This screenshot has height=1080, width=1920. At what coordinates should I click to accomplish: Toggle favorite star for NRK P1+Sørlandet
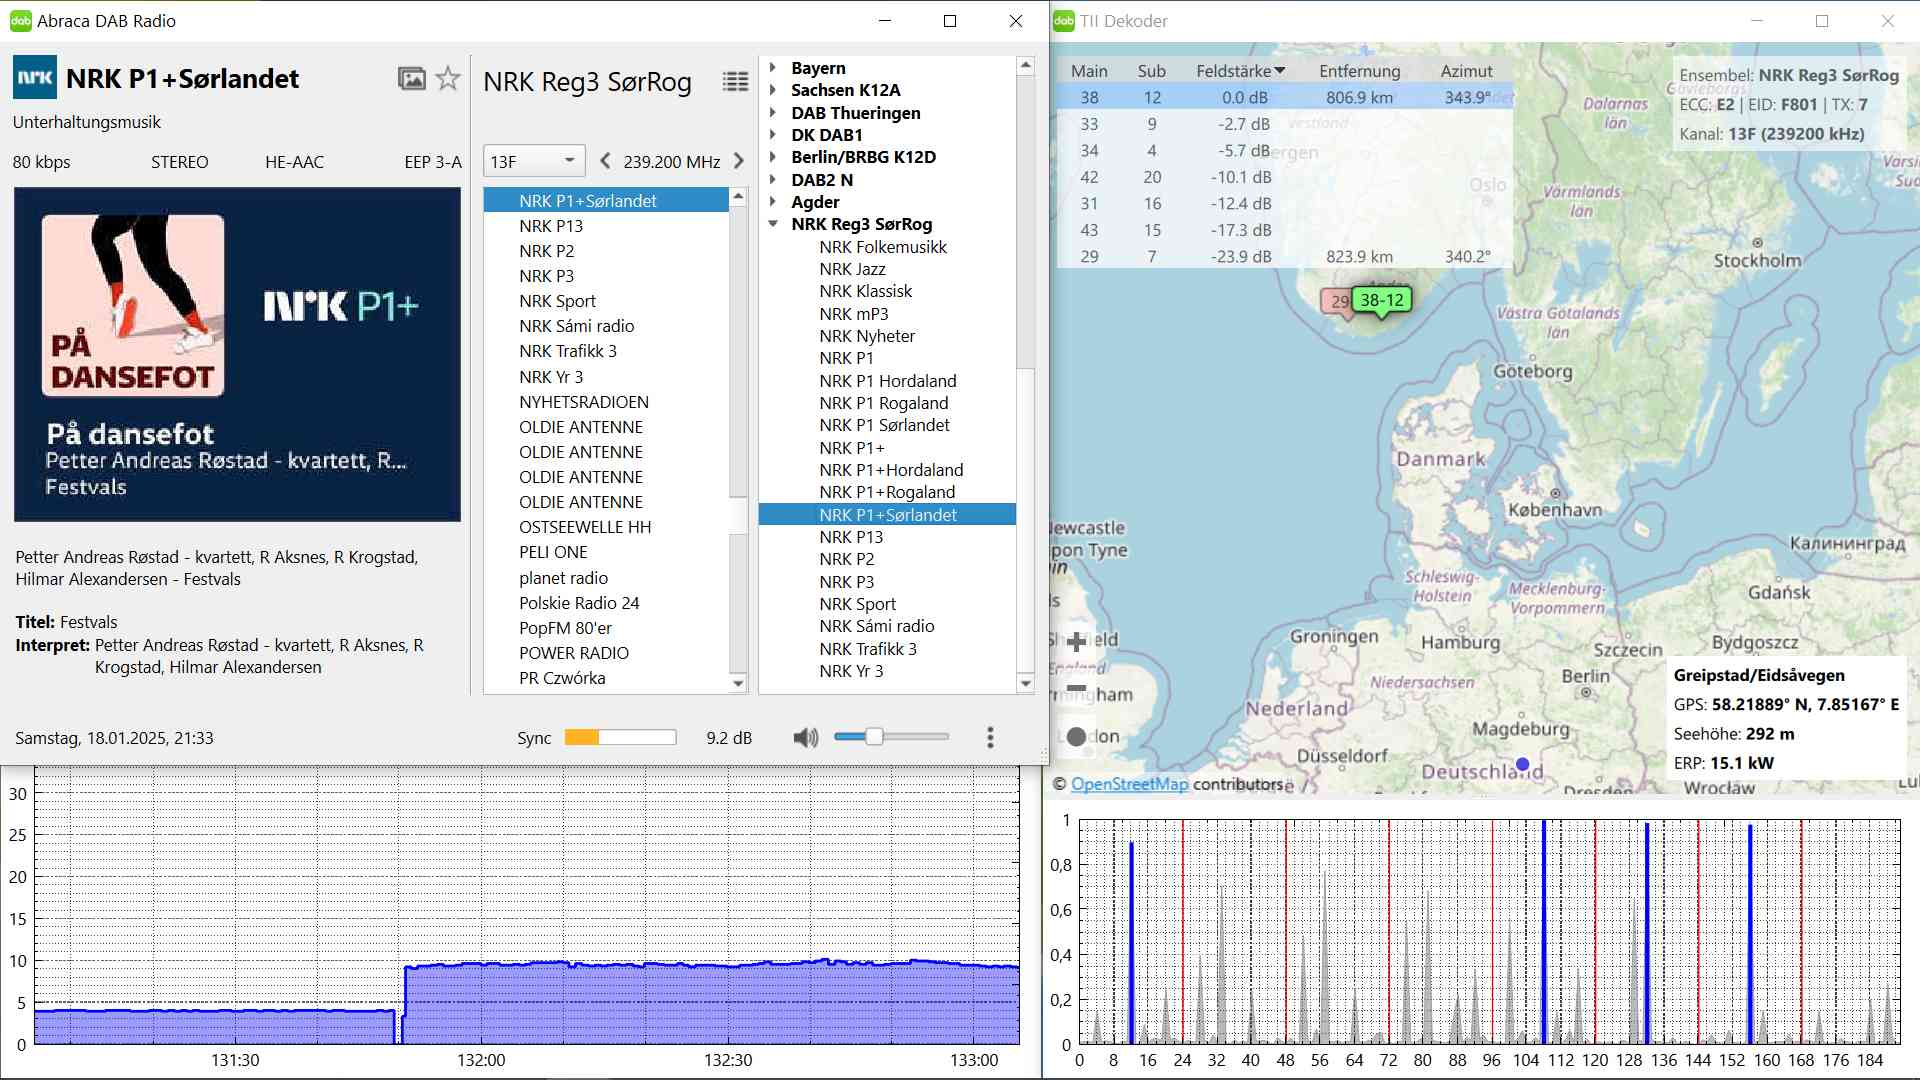pyautogui.click(x=448, y=79)
